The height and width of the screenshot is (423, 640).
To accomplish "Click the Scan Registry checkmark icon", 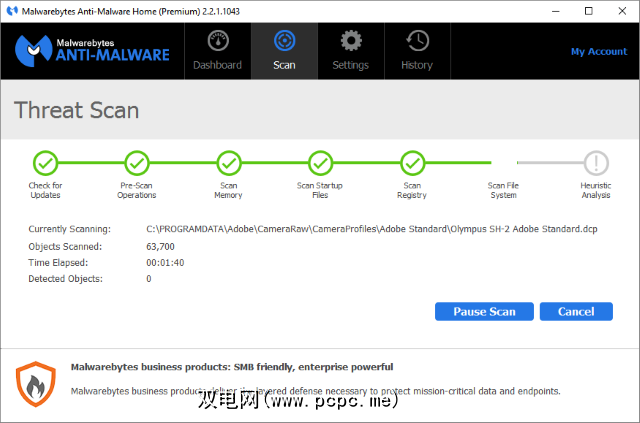I will coord(412,163).
